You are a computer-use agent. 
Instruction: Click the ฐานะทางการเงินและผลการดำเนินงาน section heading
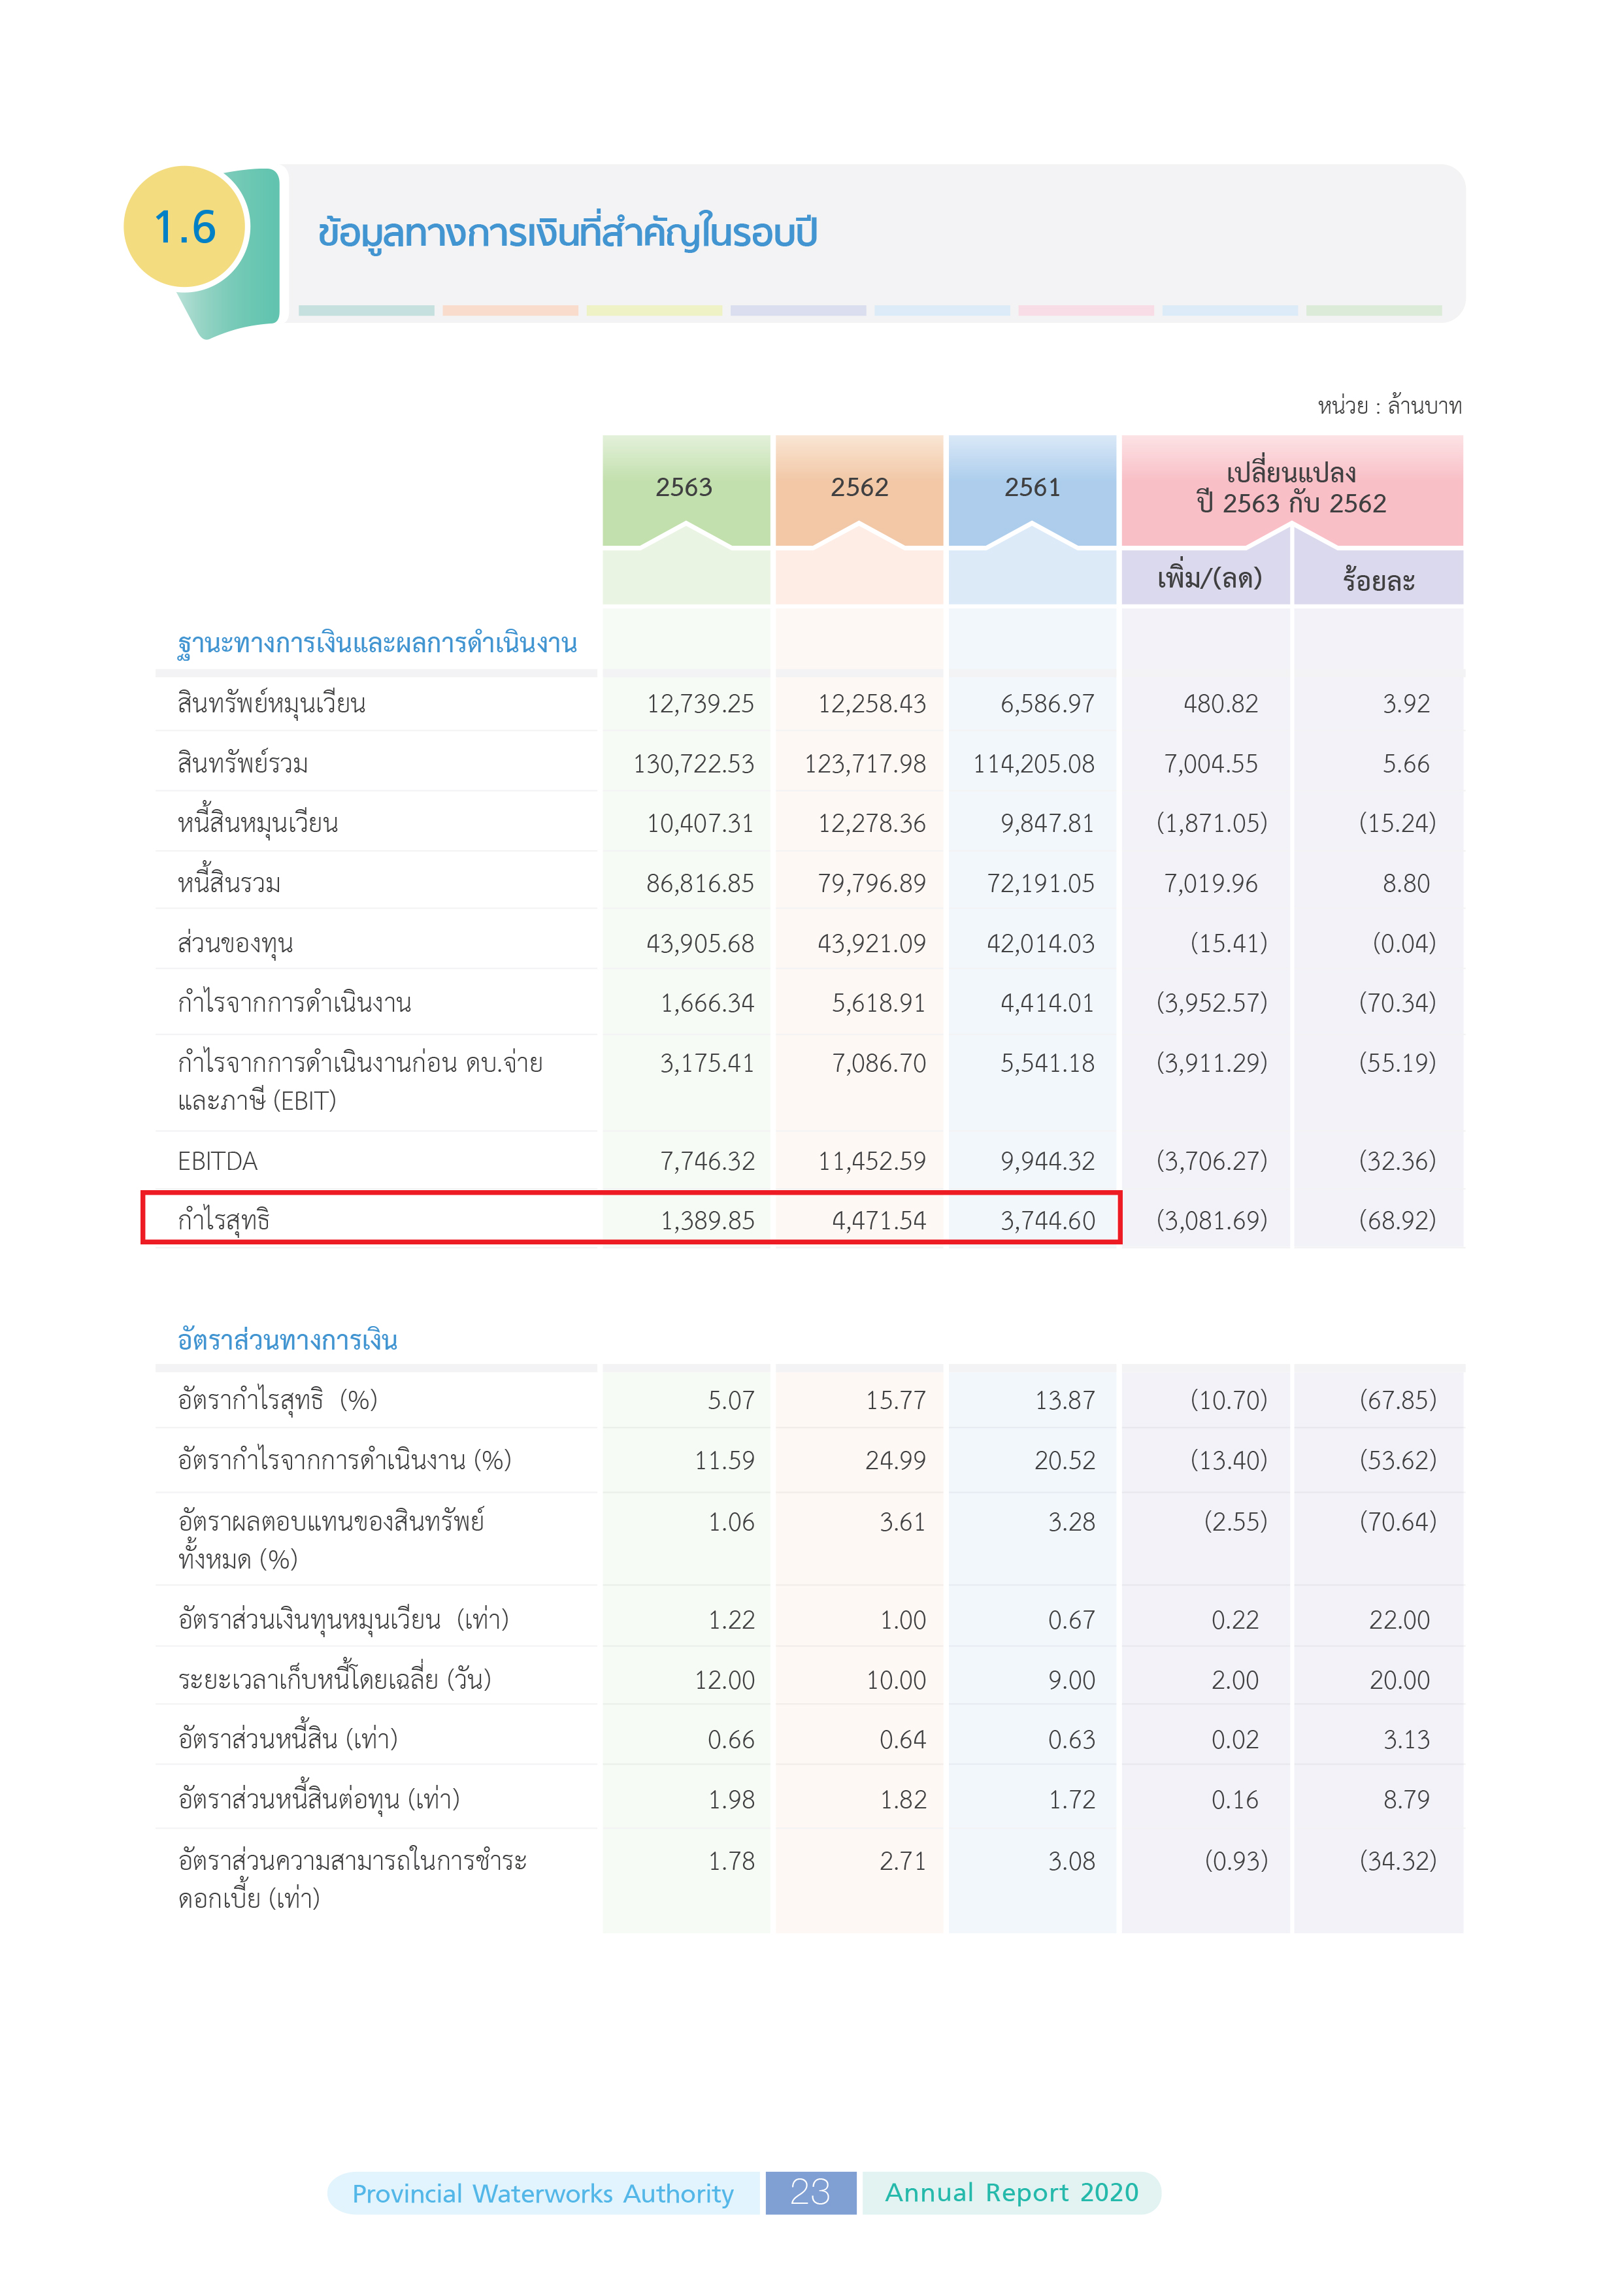pos(377,643)
